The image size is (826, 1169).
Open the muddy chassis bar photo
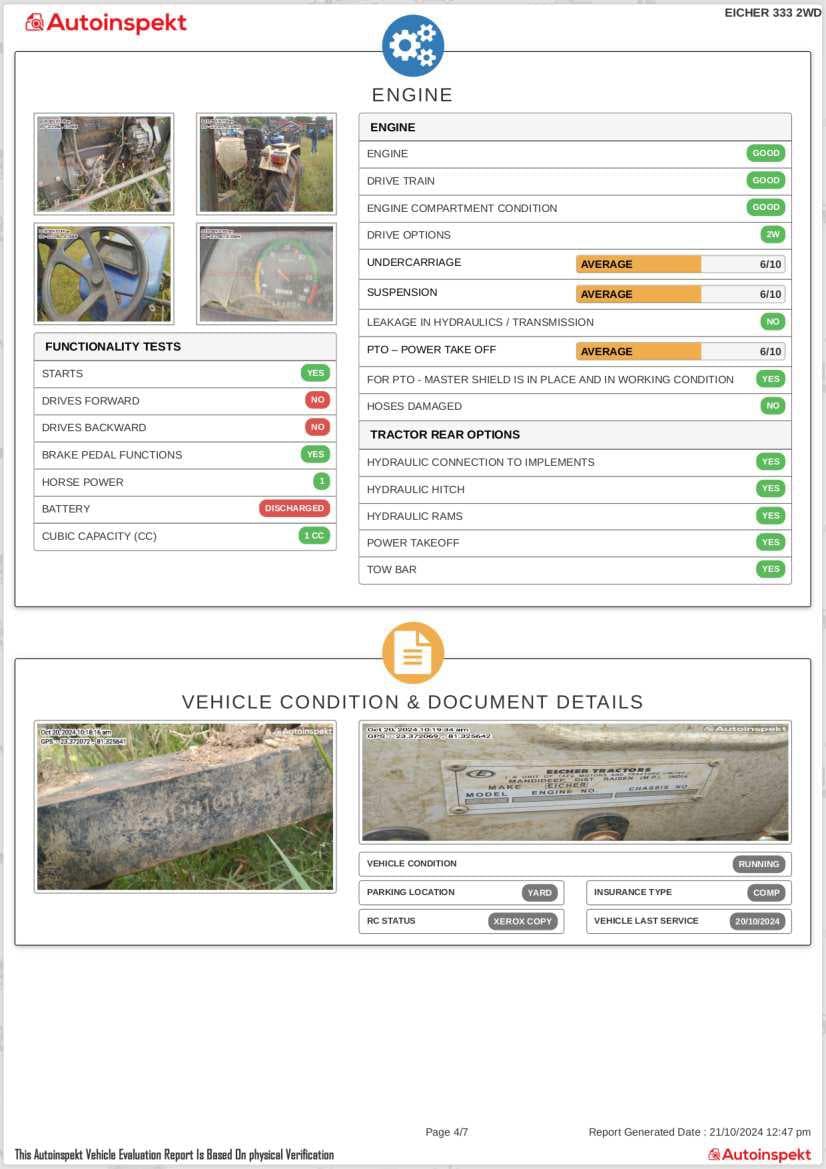(185, 807)
